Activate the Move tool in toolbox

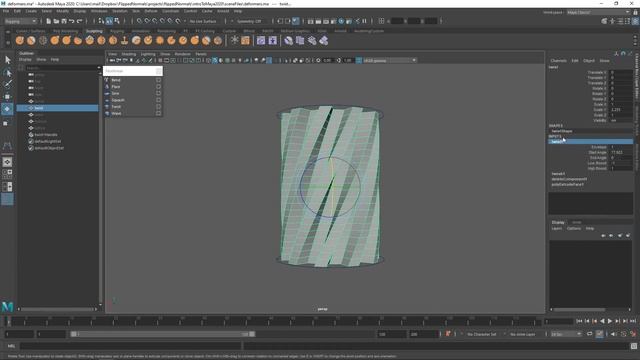7,96
